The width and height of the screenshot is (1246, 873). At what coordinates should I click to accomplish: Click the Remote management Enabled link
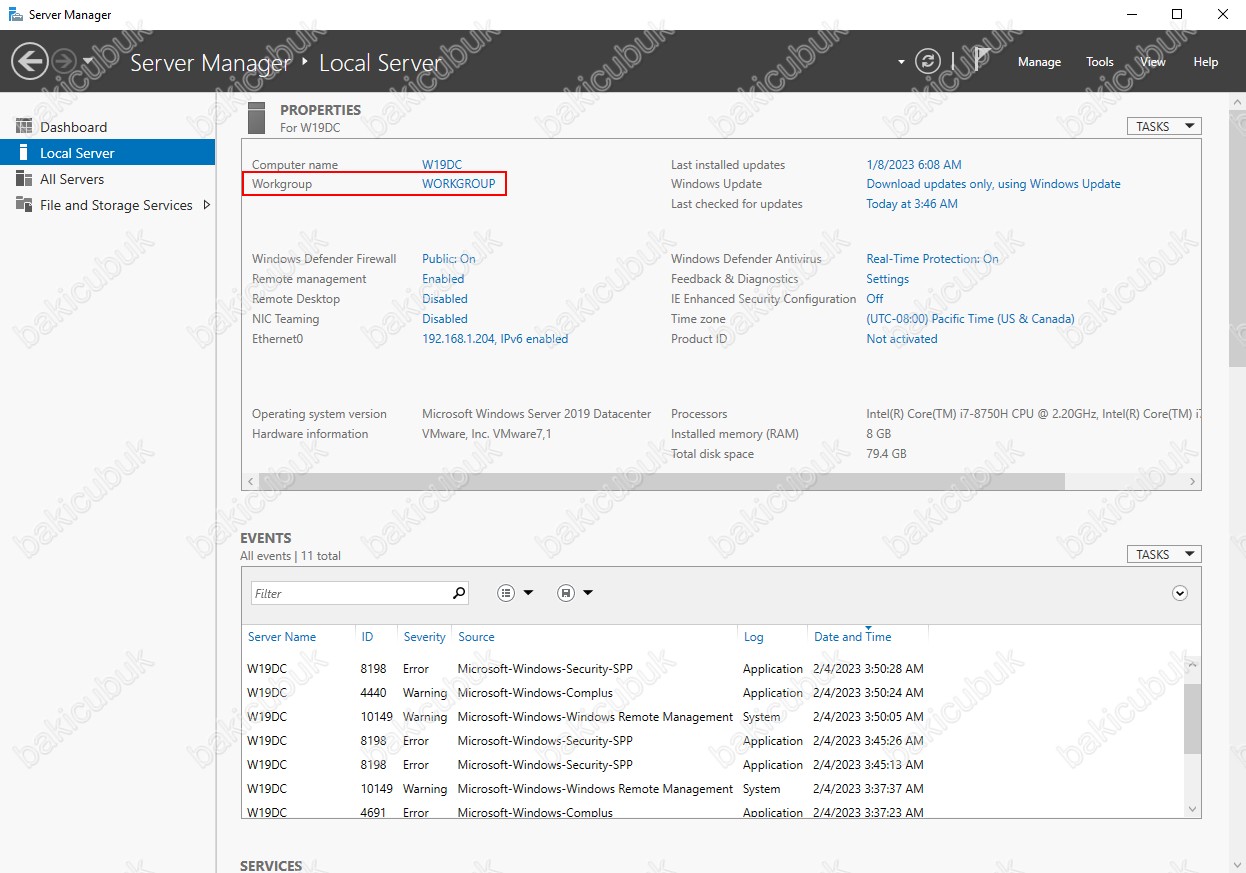[443, 279]
